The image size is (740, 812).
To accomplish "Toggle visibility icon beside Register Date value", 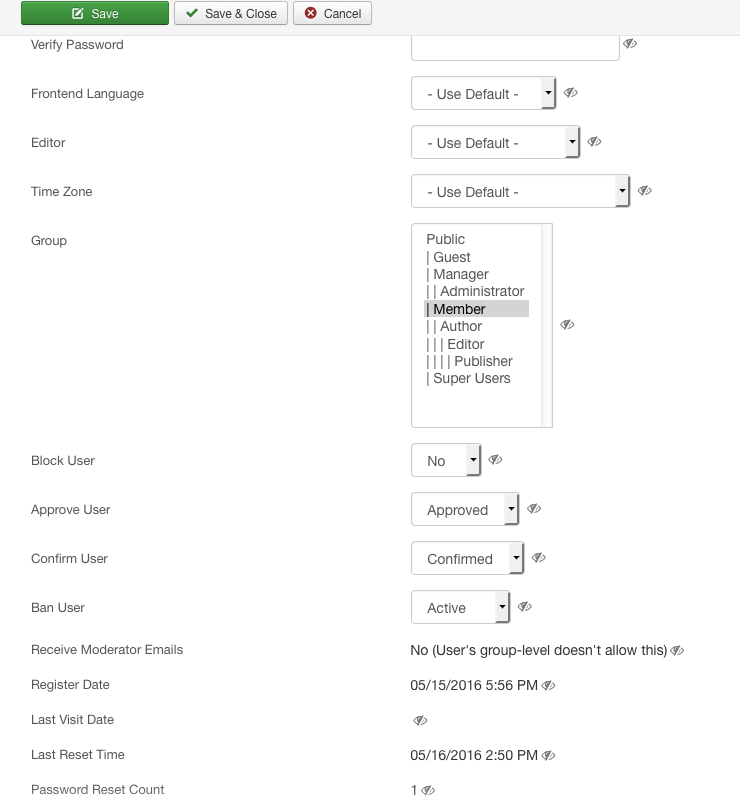I will pos(549,686).
